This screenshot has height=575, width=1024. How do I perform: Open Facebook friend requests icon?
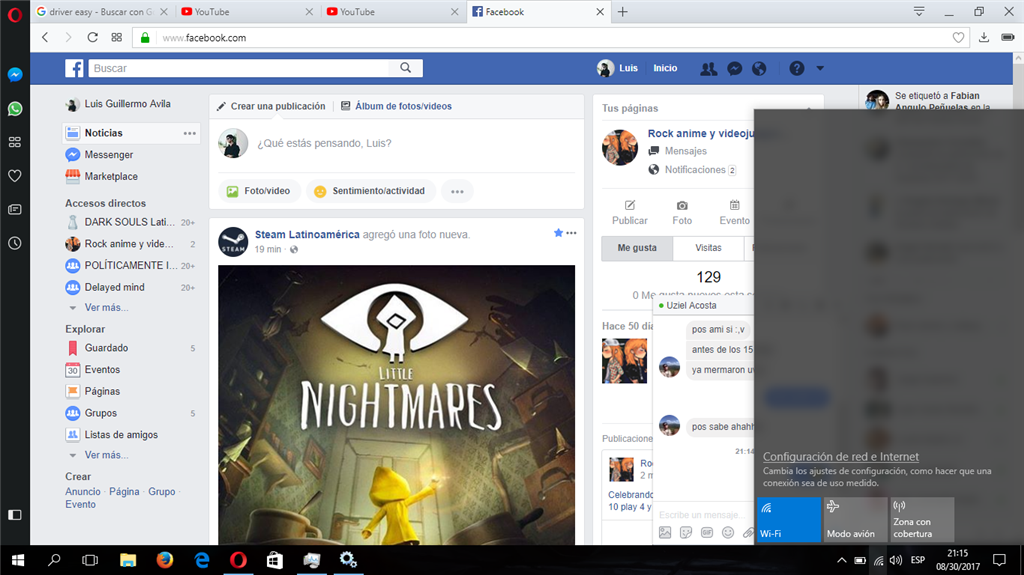[709, 69]
